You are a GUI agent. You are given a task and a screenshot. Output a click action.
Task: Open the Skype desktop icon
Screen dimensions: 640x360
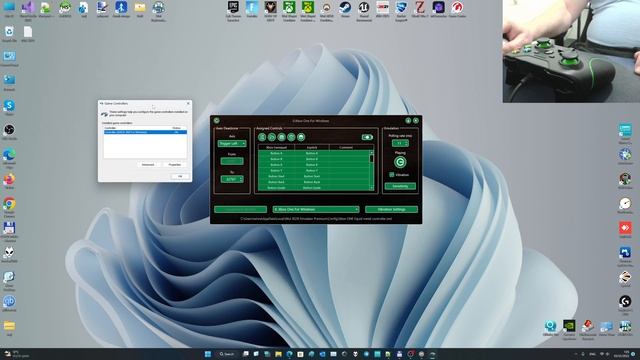[x=9, y=108]
